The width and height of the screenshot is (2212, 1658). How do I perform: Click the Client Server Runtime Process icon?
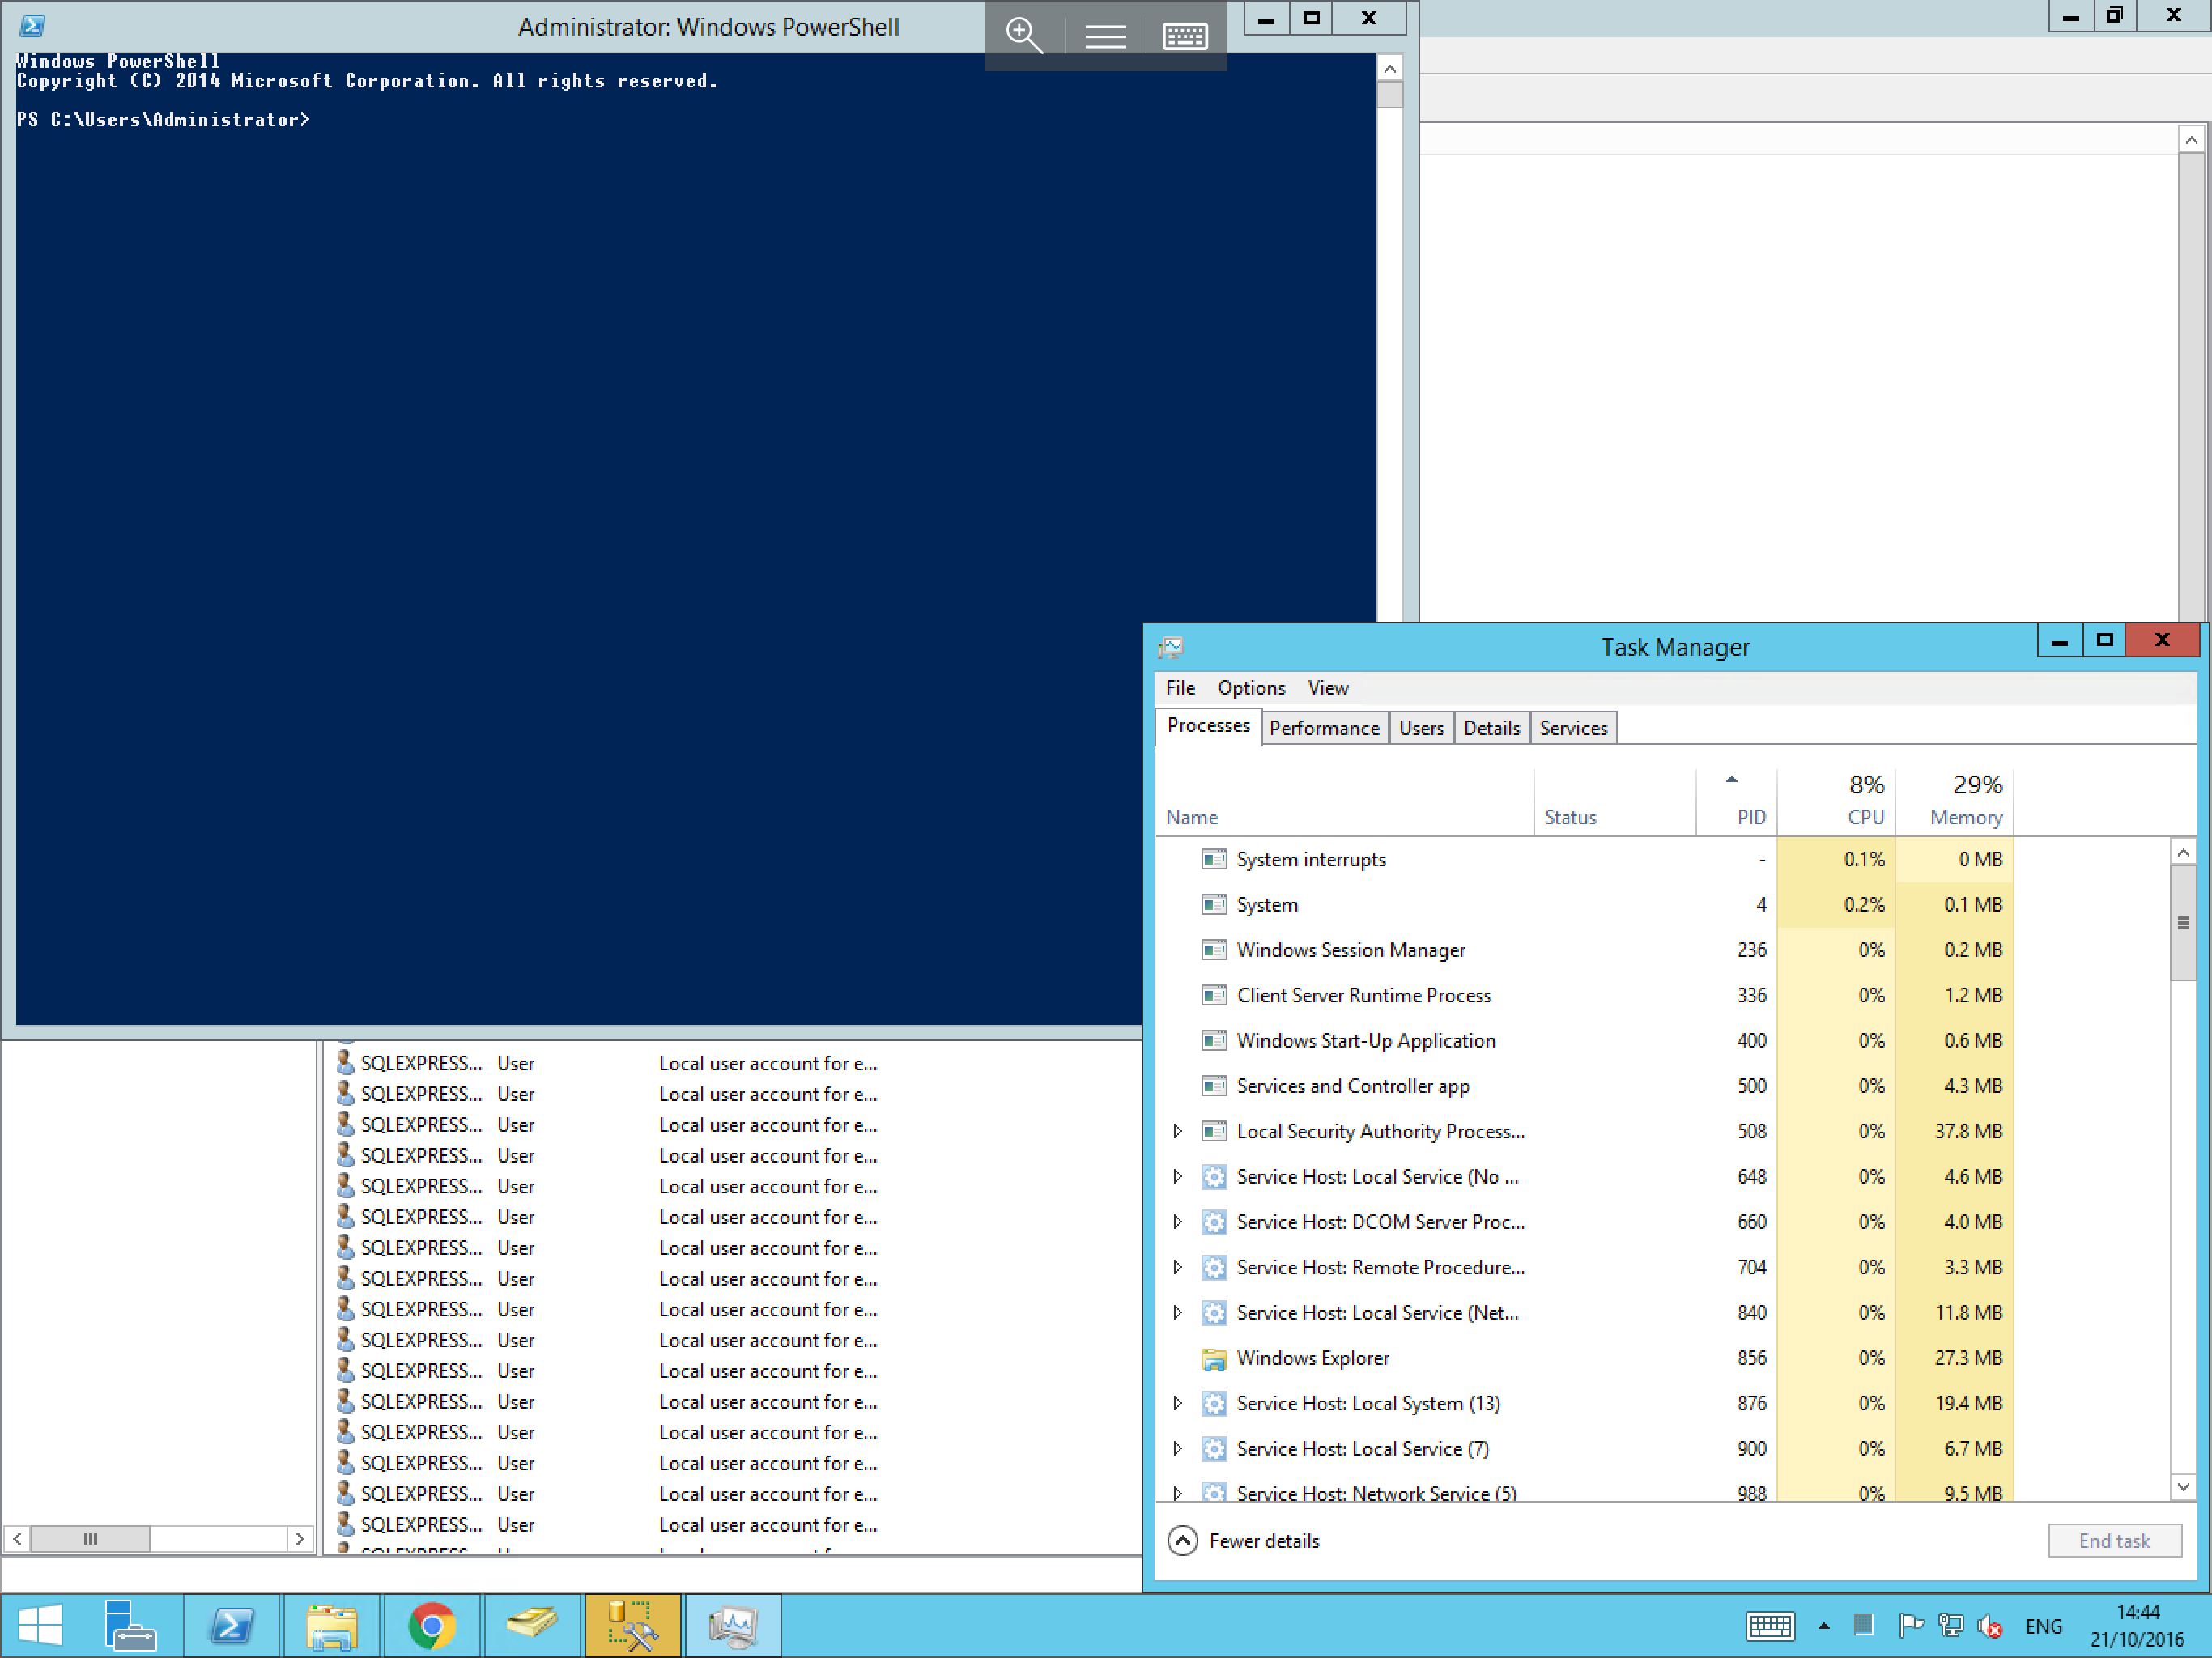[x=1214, y=995]
